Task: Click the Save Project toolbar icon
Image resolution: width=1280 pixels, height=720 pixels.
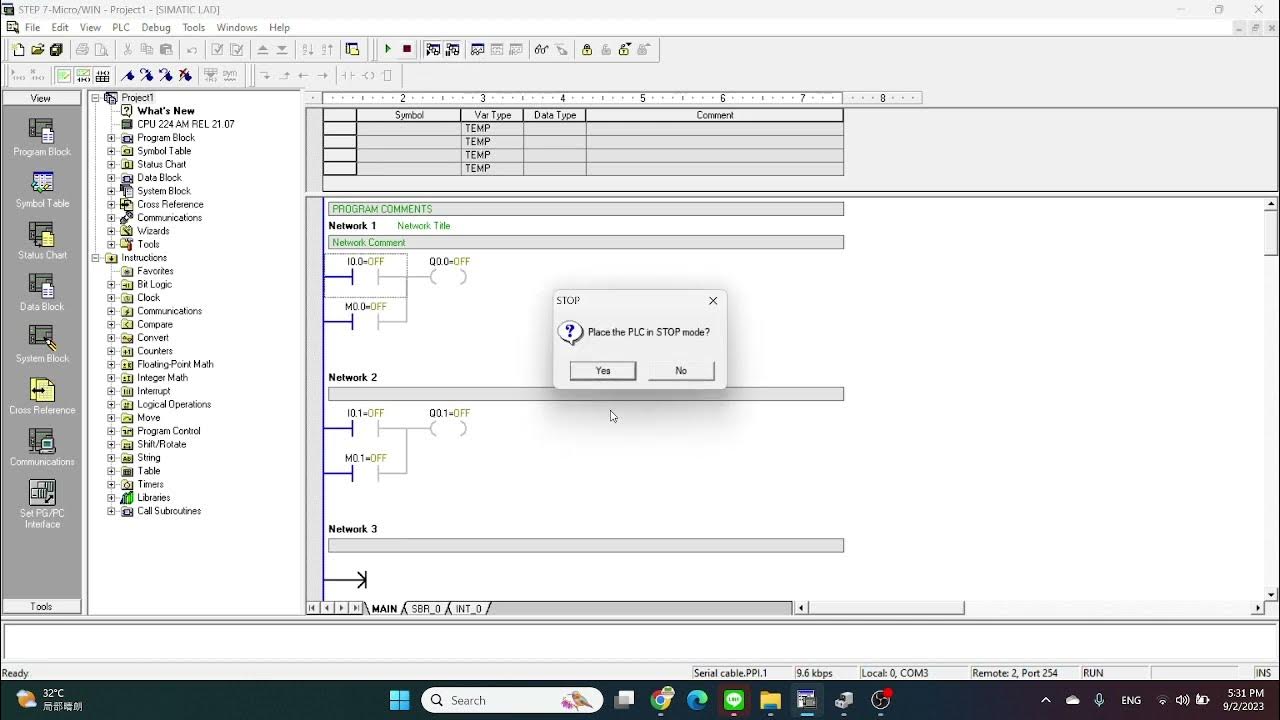Action: [x=56, y=49]
